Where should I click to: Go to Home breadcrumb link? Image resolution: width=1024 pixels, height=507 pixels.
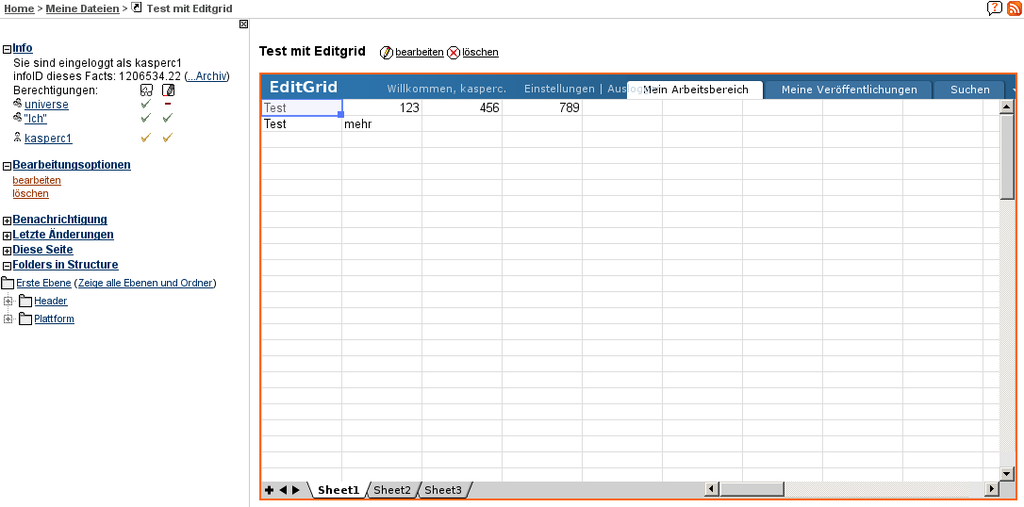click(x=19, y=8)
